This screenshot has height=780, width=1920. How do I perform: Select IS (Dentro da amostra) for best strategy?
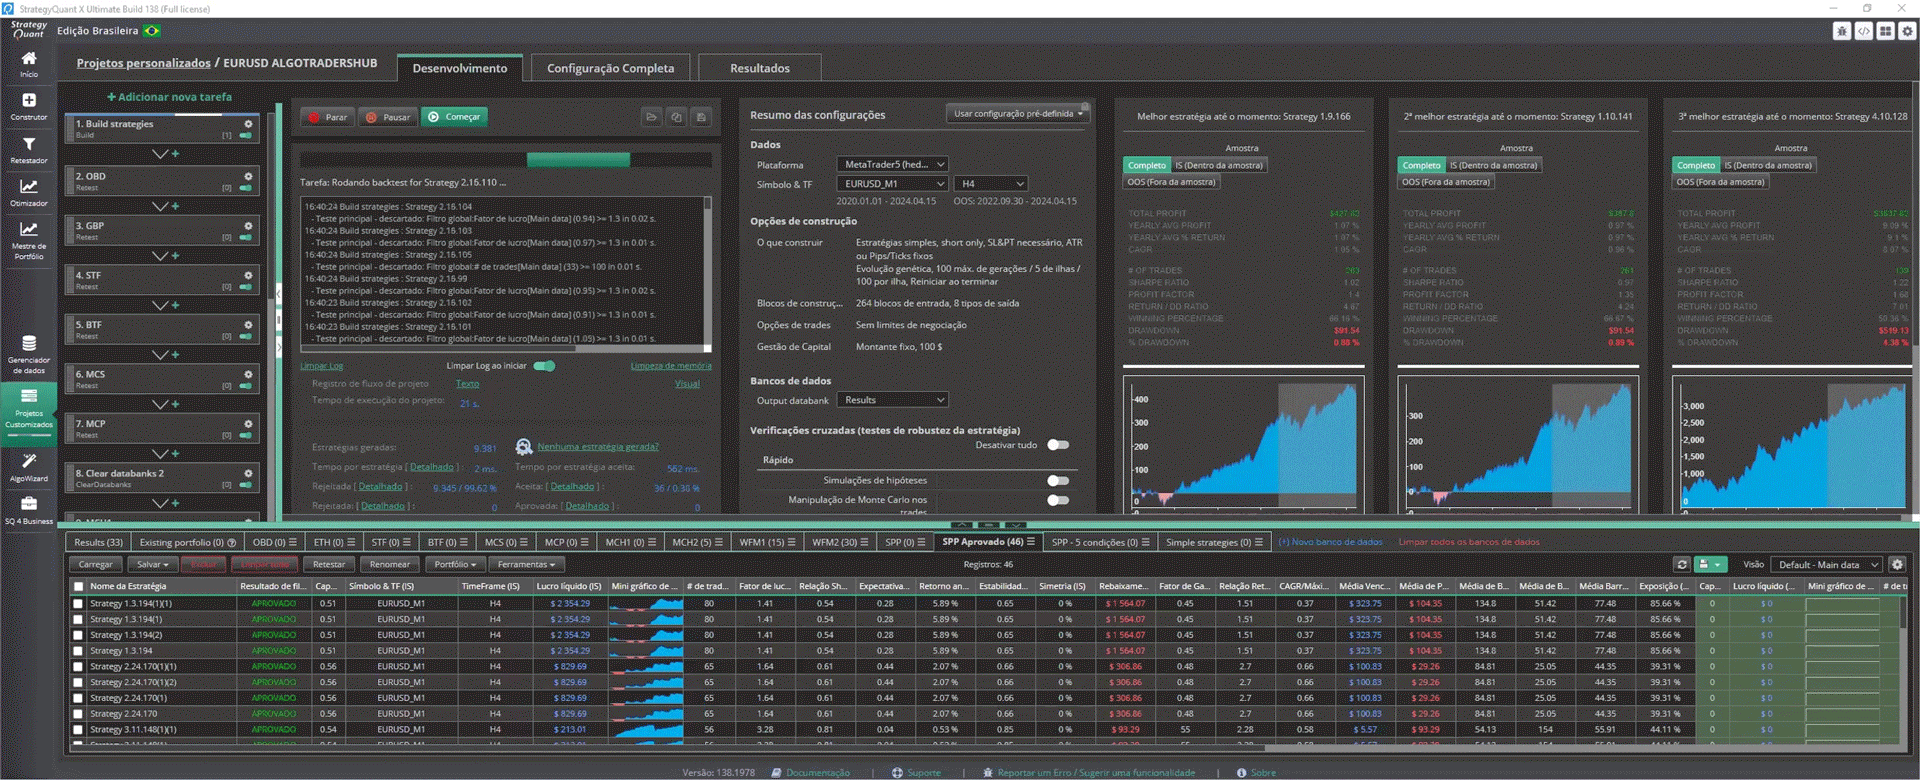coord(1219,165)
